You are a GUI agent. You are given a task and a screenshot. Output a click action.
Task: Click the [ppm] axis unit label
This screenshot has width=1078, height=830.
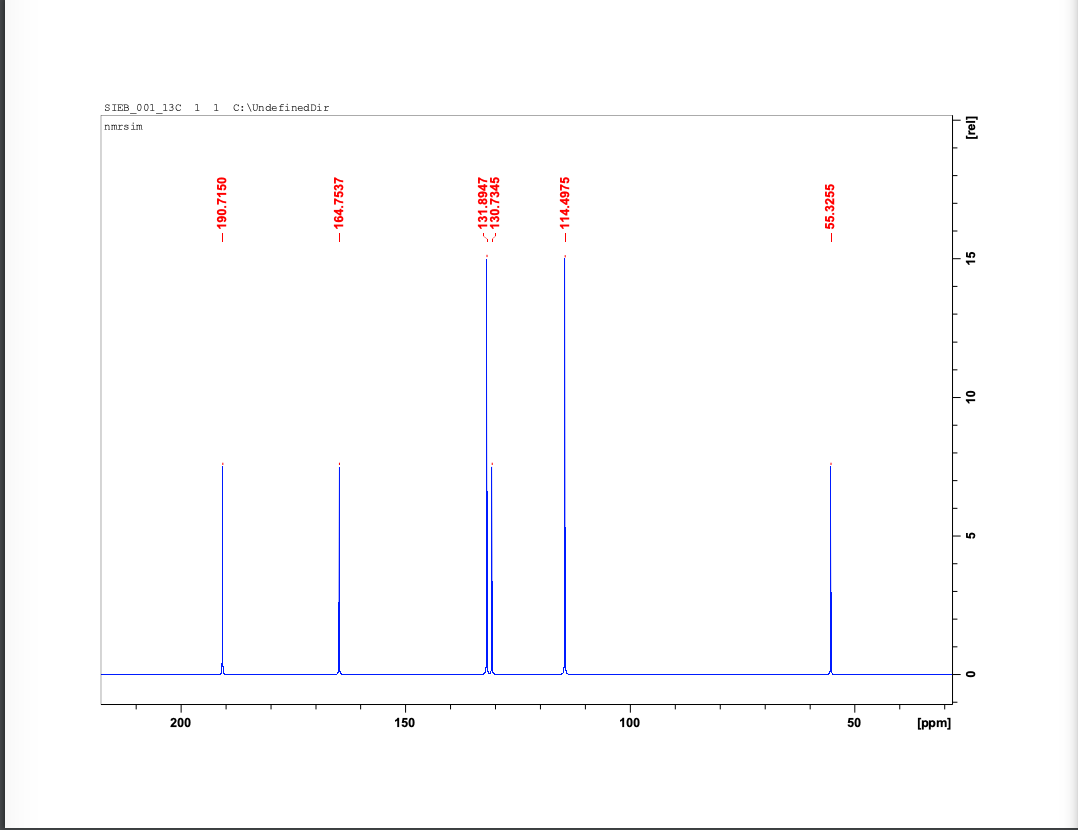click(x=932, y=722)
